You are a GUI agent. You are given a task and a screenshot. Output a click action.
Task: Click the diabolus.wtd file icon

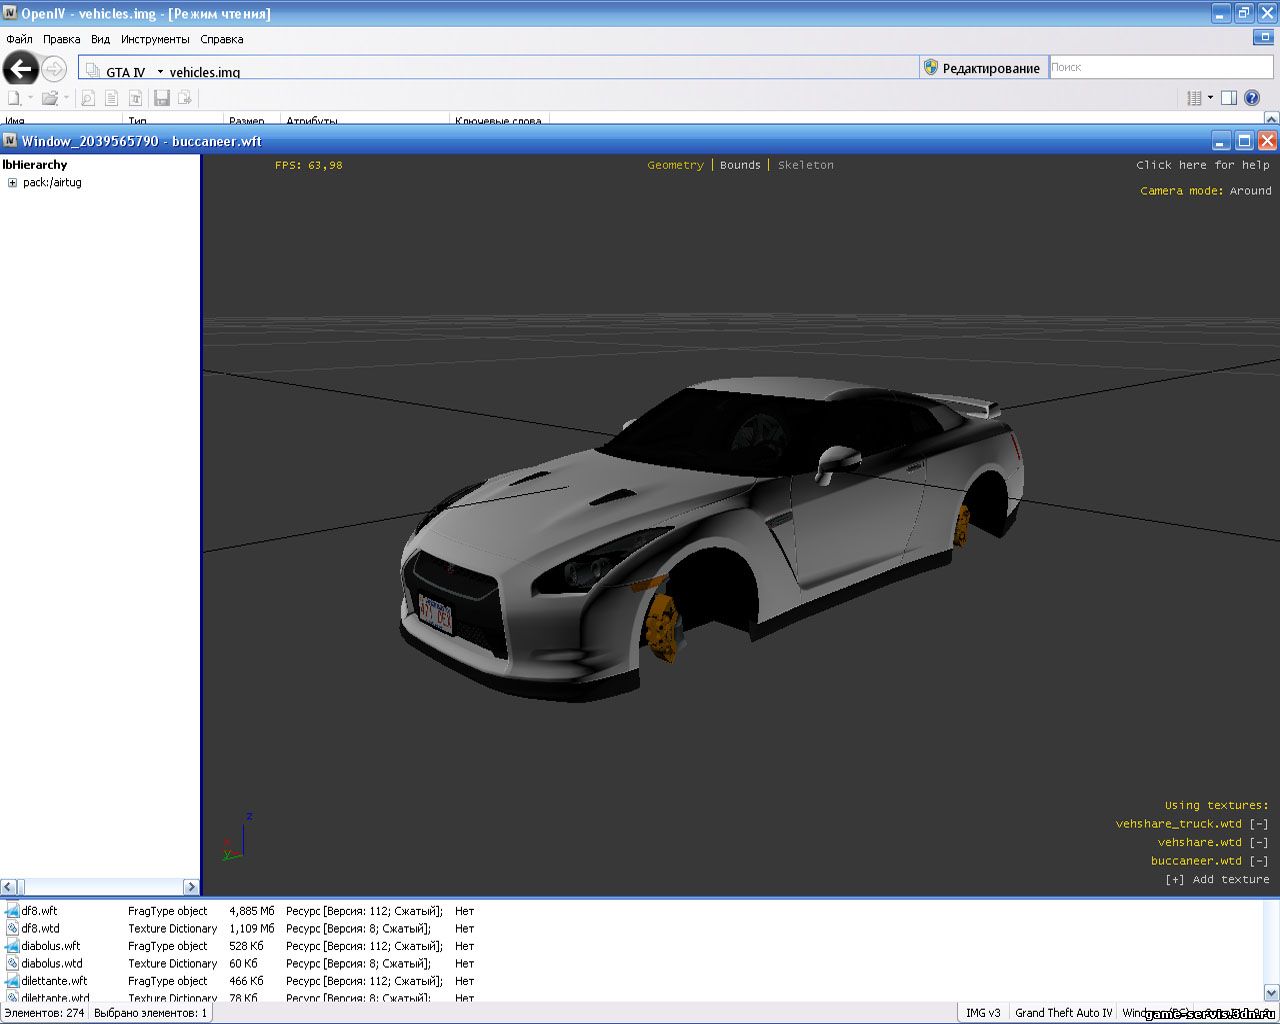click(13, 964)
